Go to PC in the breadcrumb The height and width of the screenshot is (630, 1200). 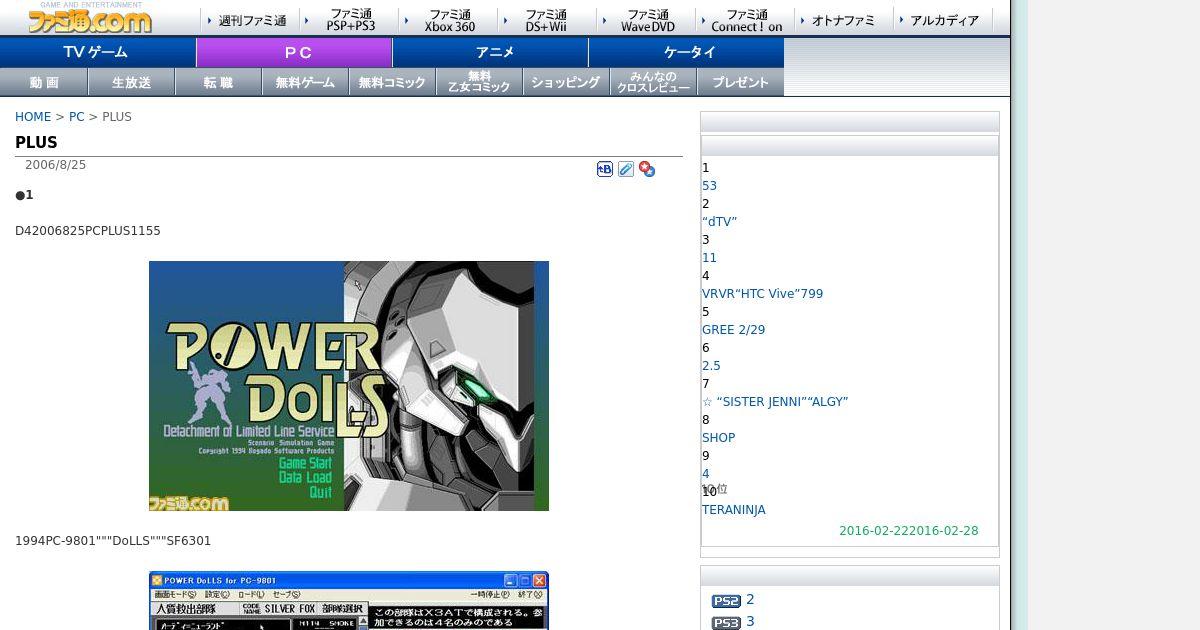pos(77,117)
